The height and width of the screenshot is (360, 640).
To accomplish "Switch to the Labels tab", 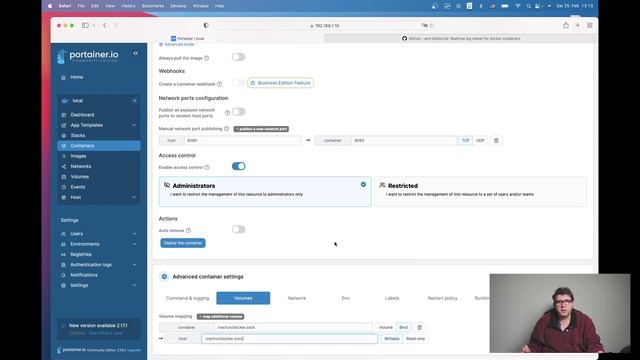I will coord(392,298).
